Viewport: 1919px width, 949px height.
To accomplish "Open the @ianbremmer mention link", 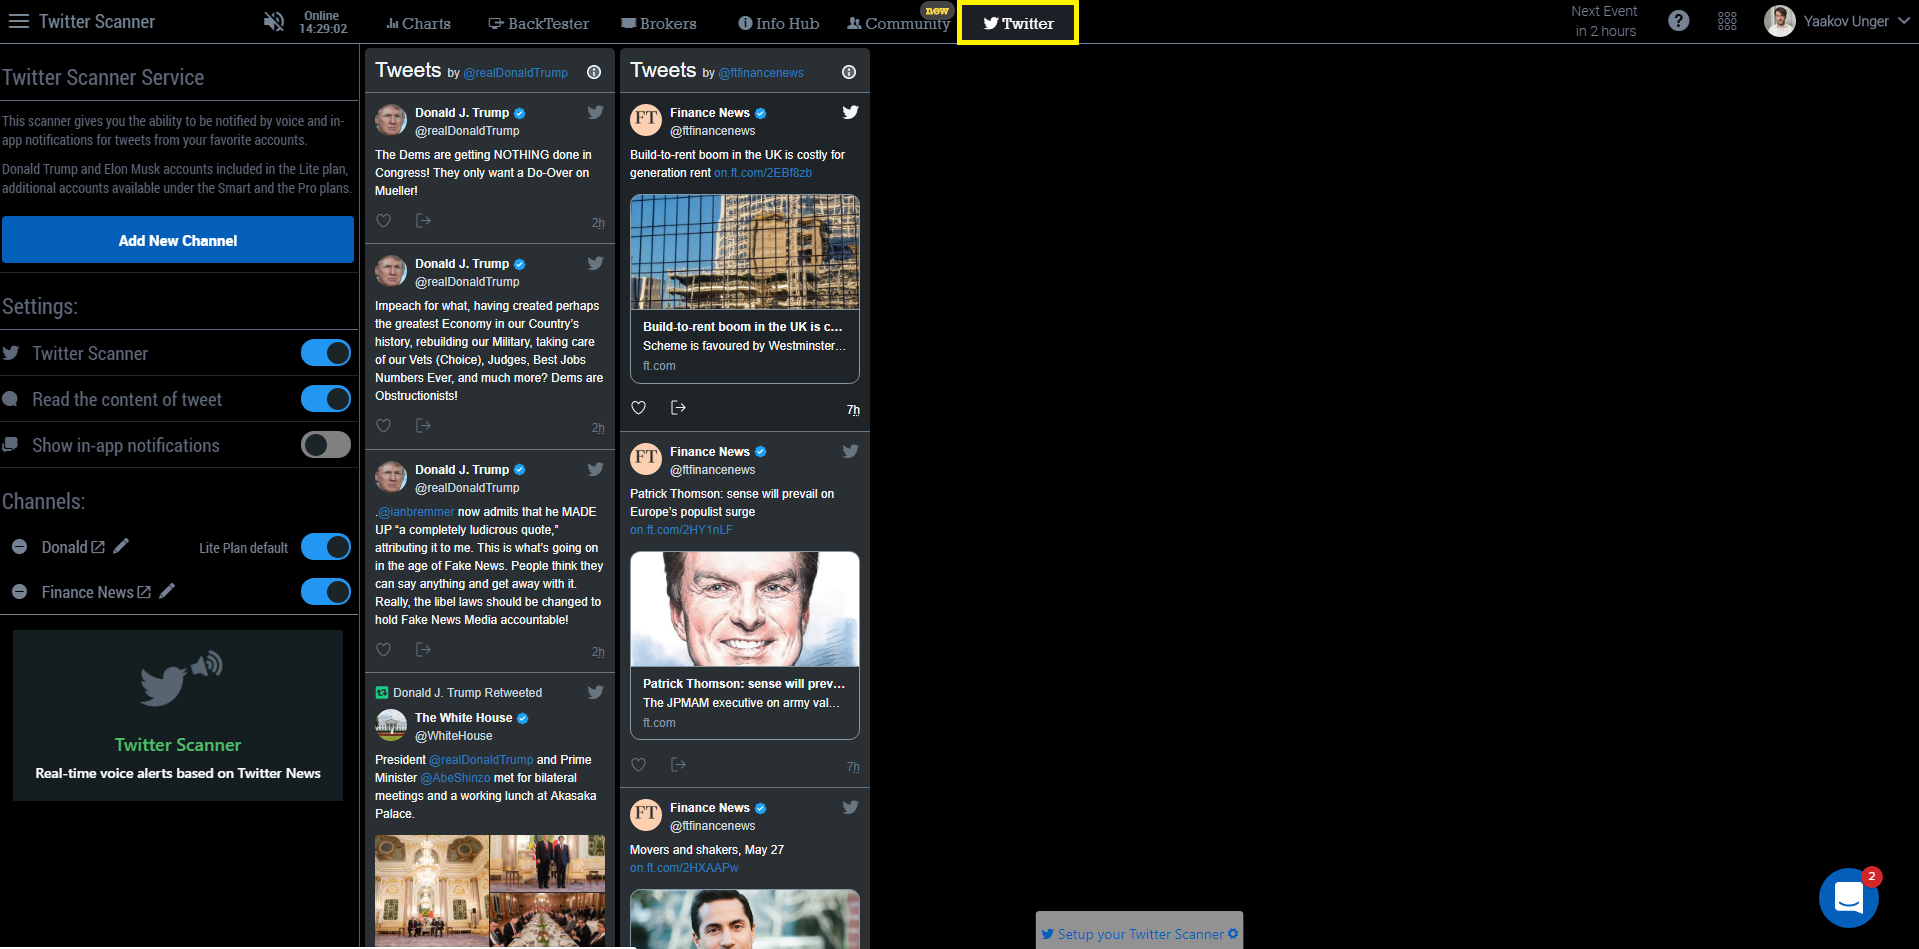I will pyautogui.click(x=415, y=512).
